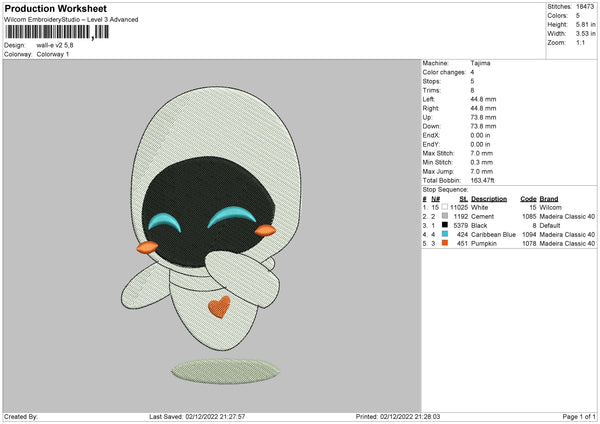Image resolution: width=600 pixels, height=424 pixels.
Task: Select the Pumpkin orange color swatch
Action: tap(444, 243)
